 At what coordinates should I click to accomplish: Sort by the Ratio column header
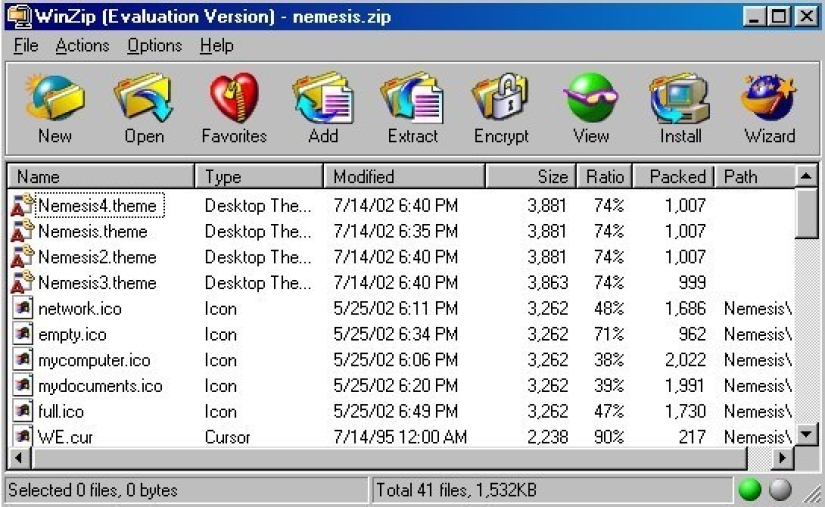[604, 177]
